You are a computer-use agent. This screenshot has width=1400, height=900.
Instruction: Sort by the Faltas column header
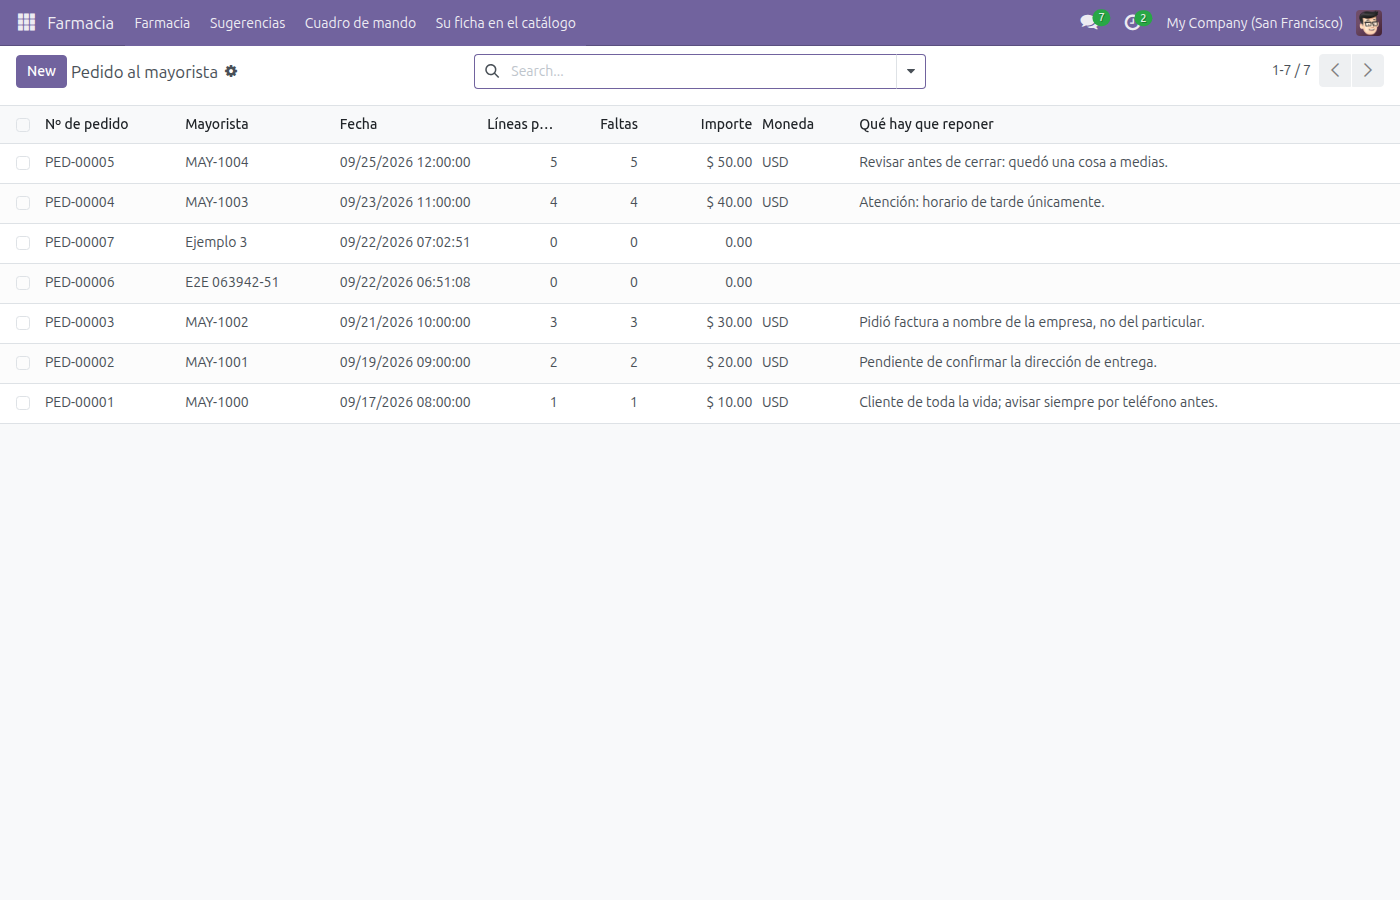click(619, 124)
